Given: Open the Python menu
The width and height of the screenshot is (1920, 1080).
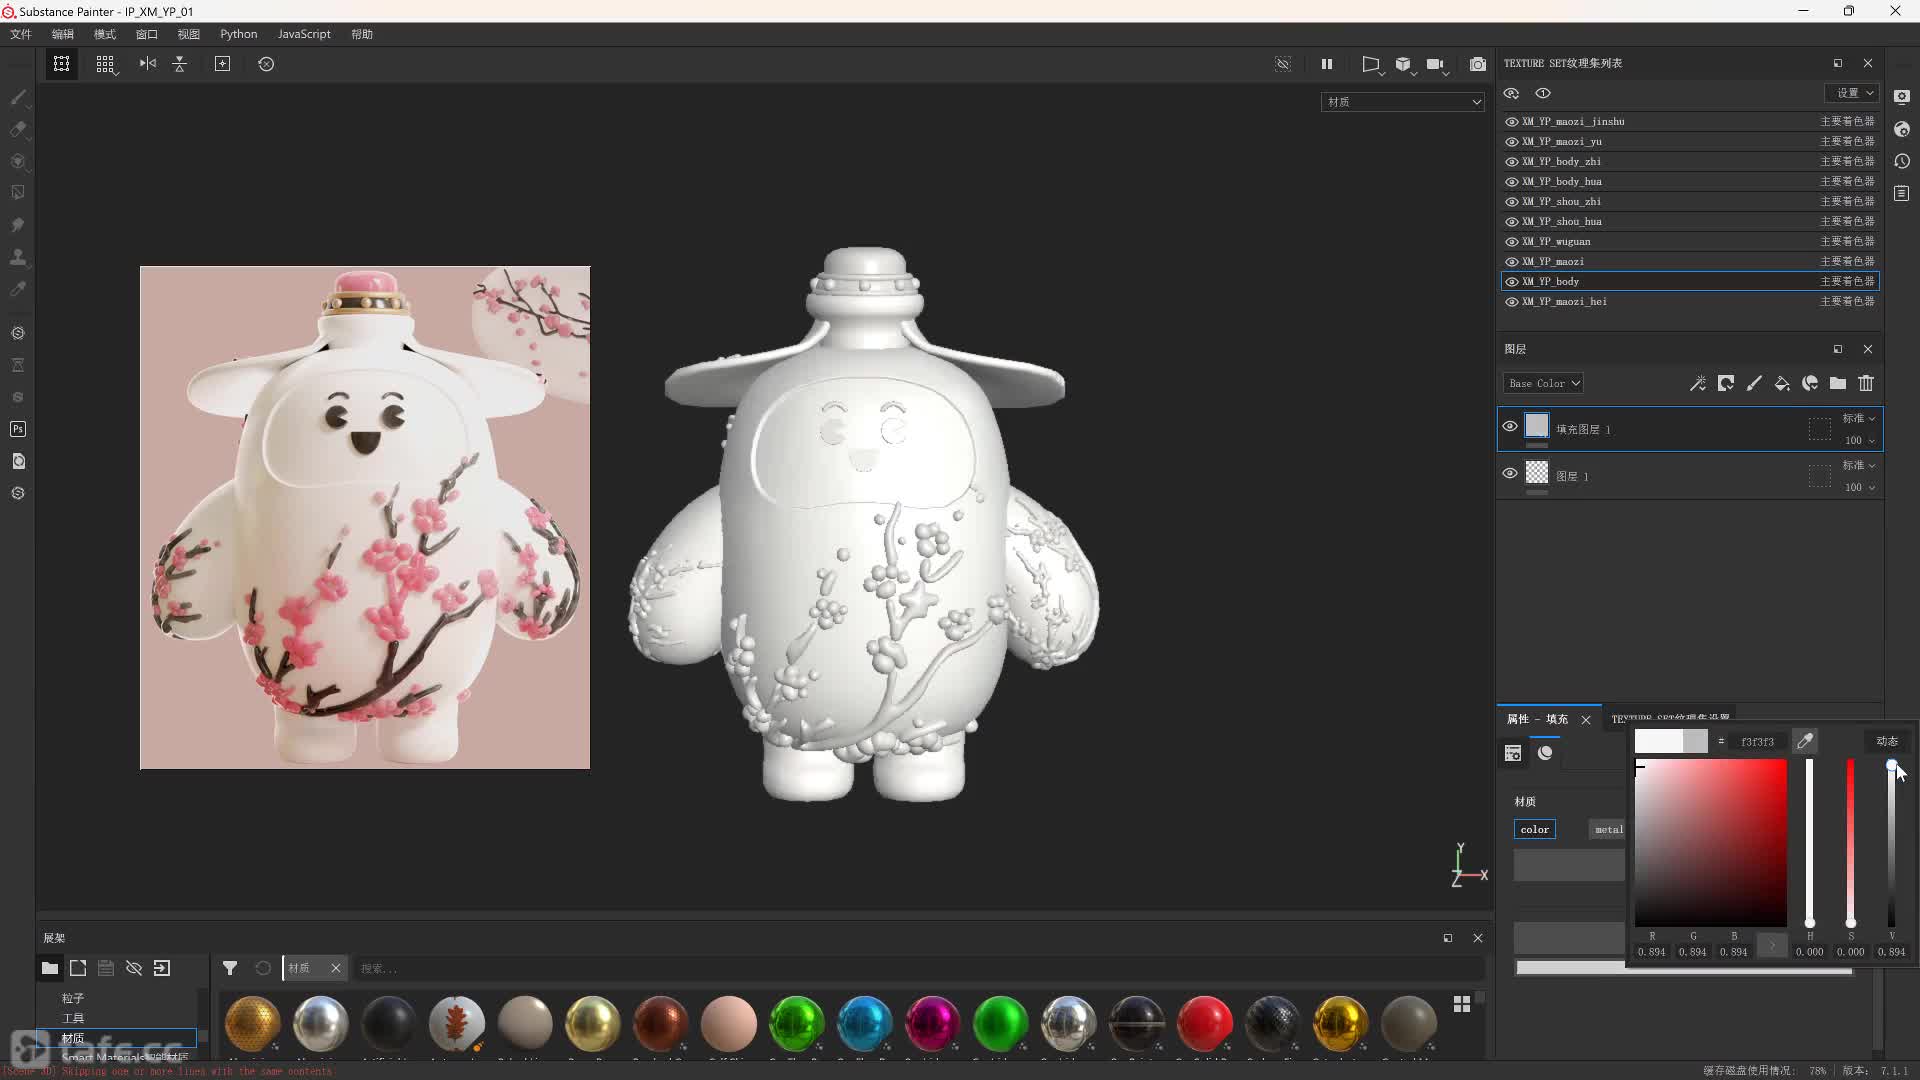Looking at the screenshot, I should tap(239, 34).
